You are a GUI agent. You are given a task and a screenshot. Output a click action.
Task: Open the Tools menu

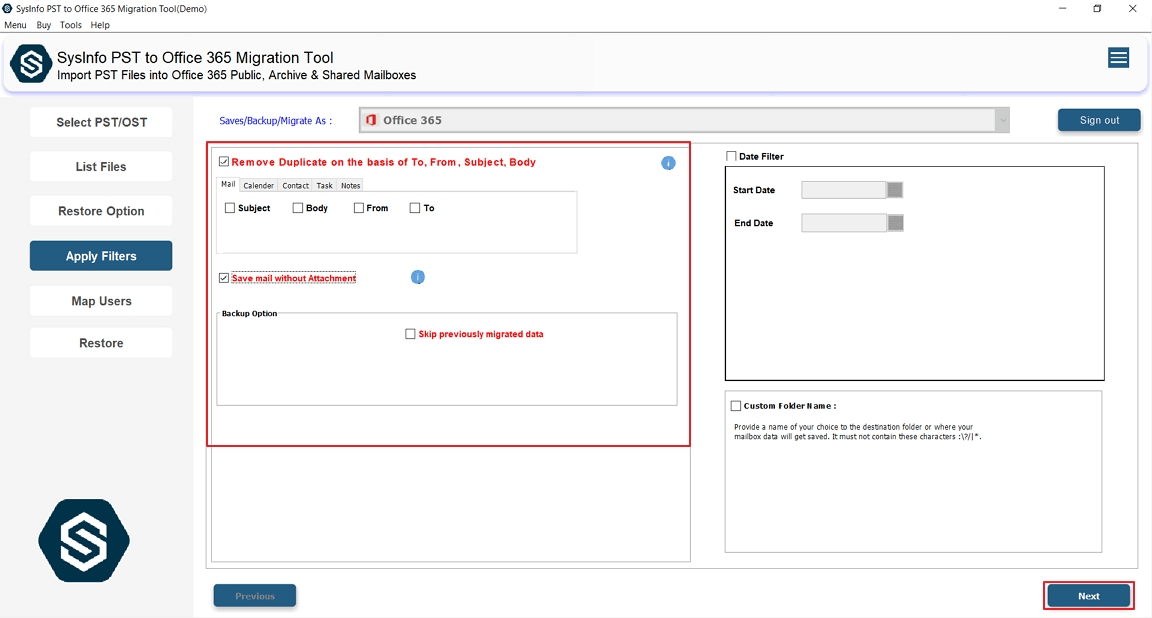71,25
